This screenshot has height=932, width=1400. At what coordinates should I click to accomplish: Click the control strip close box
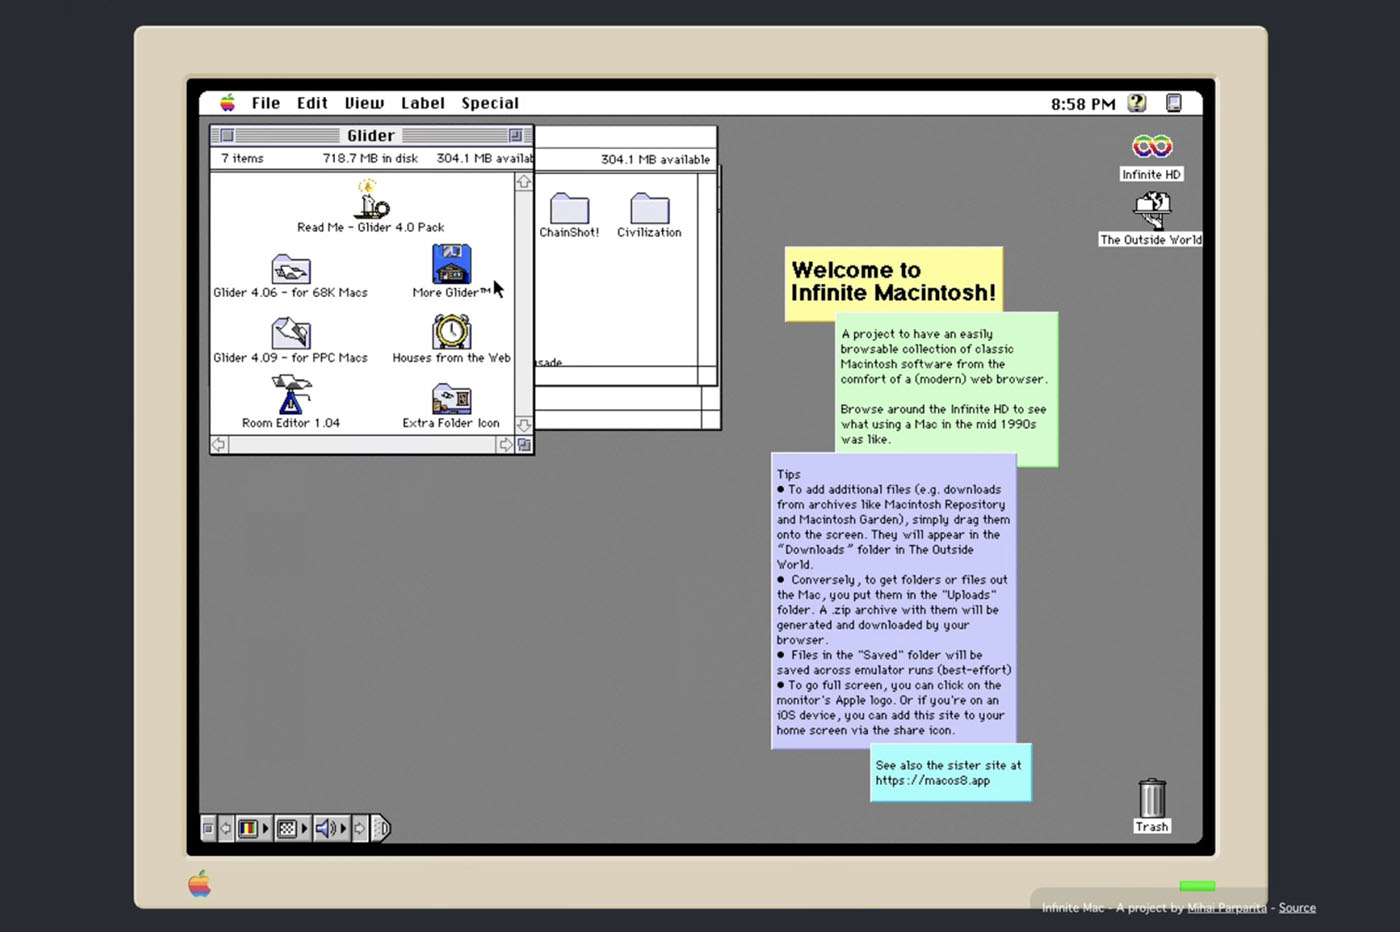pos(208,828)
